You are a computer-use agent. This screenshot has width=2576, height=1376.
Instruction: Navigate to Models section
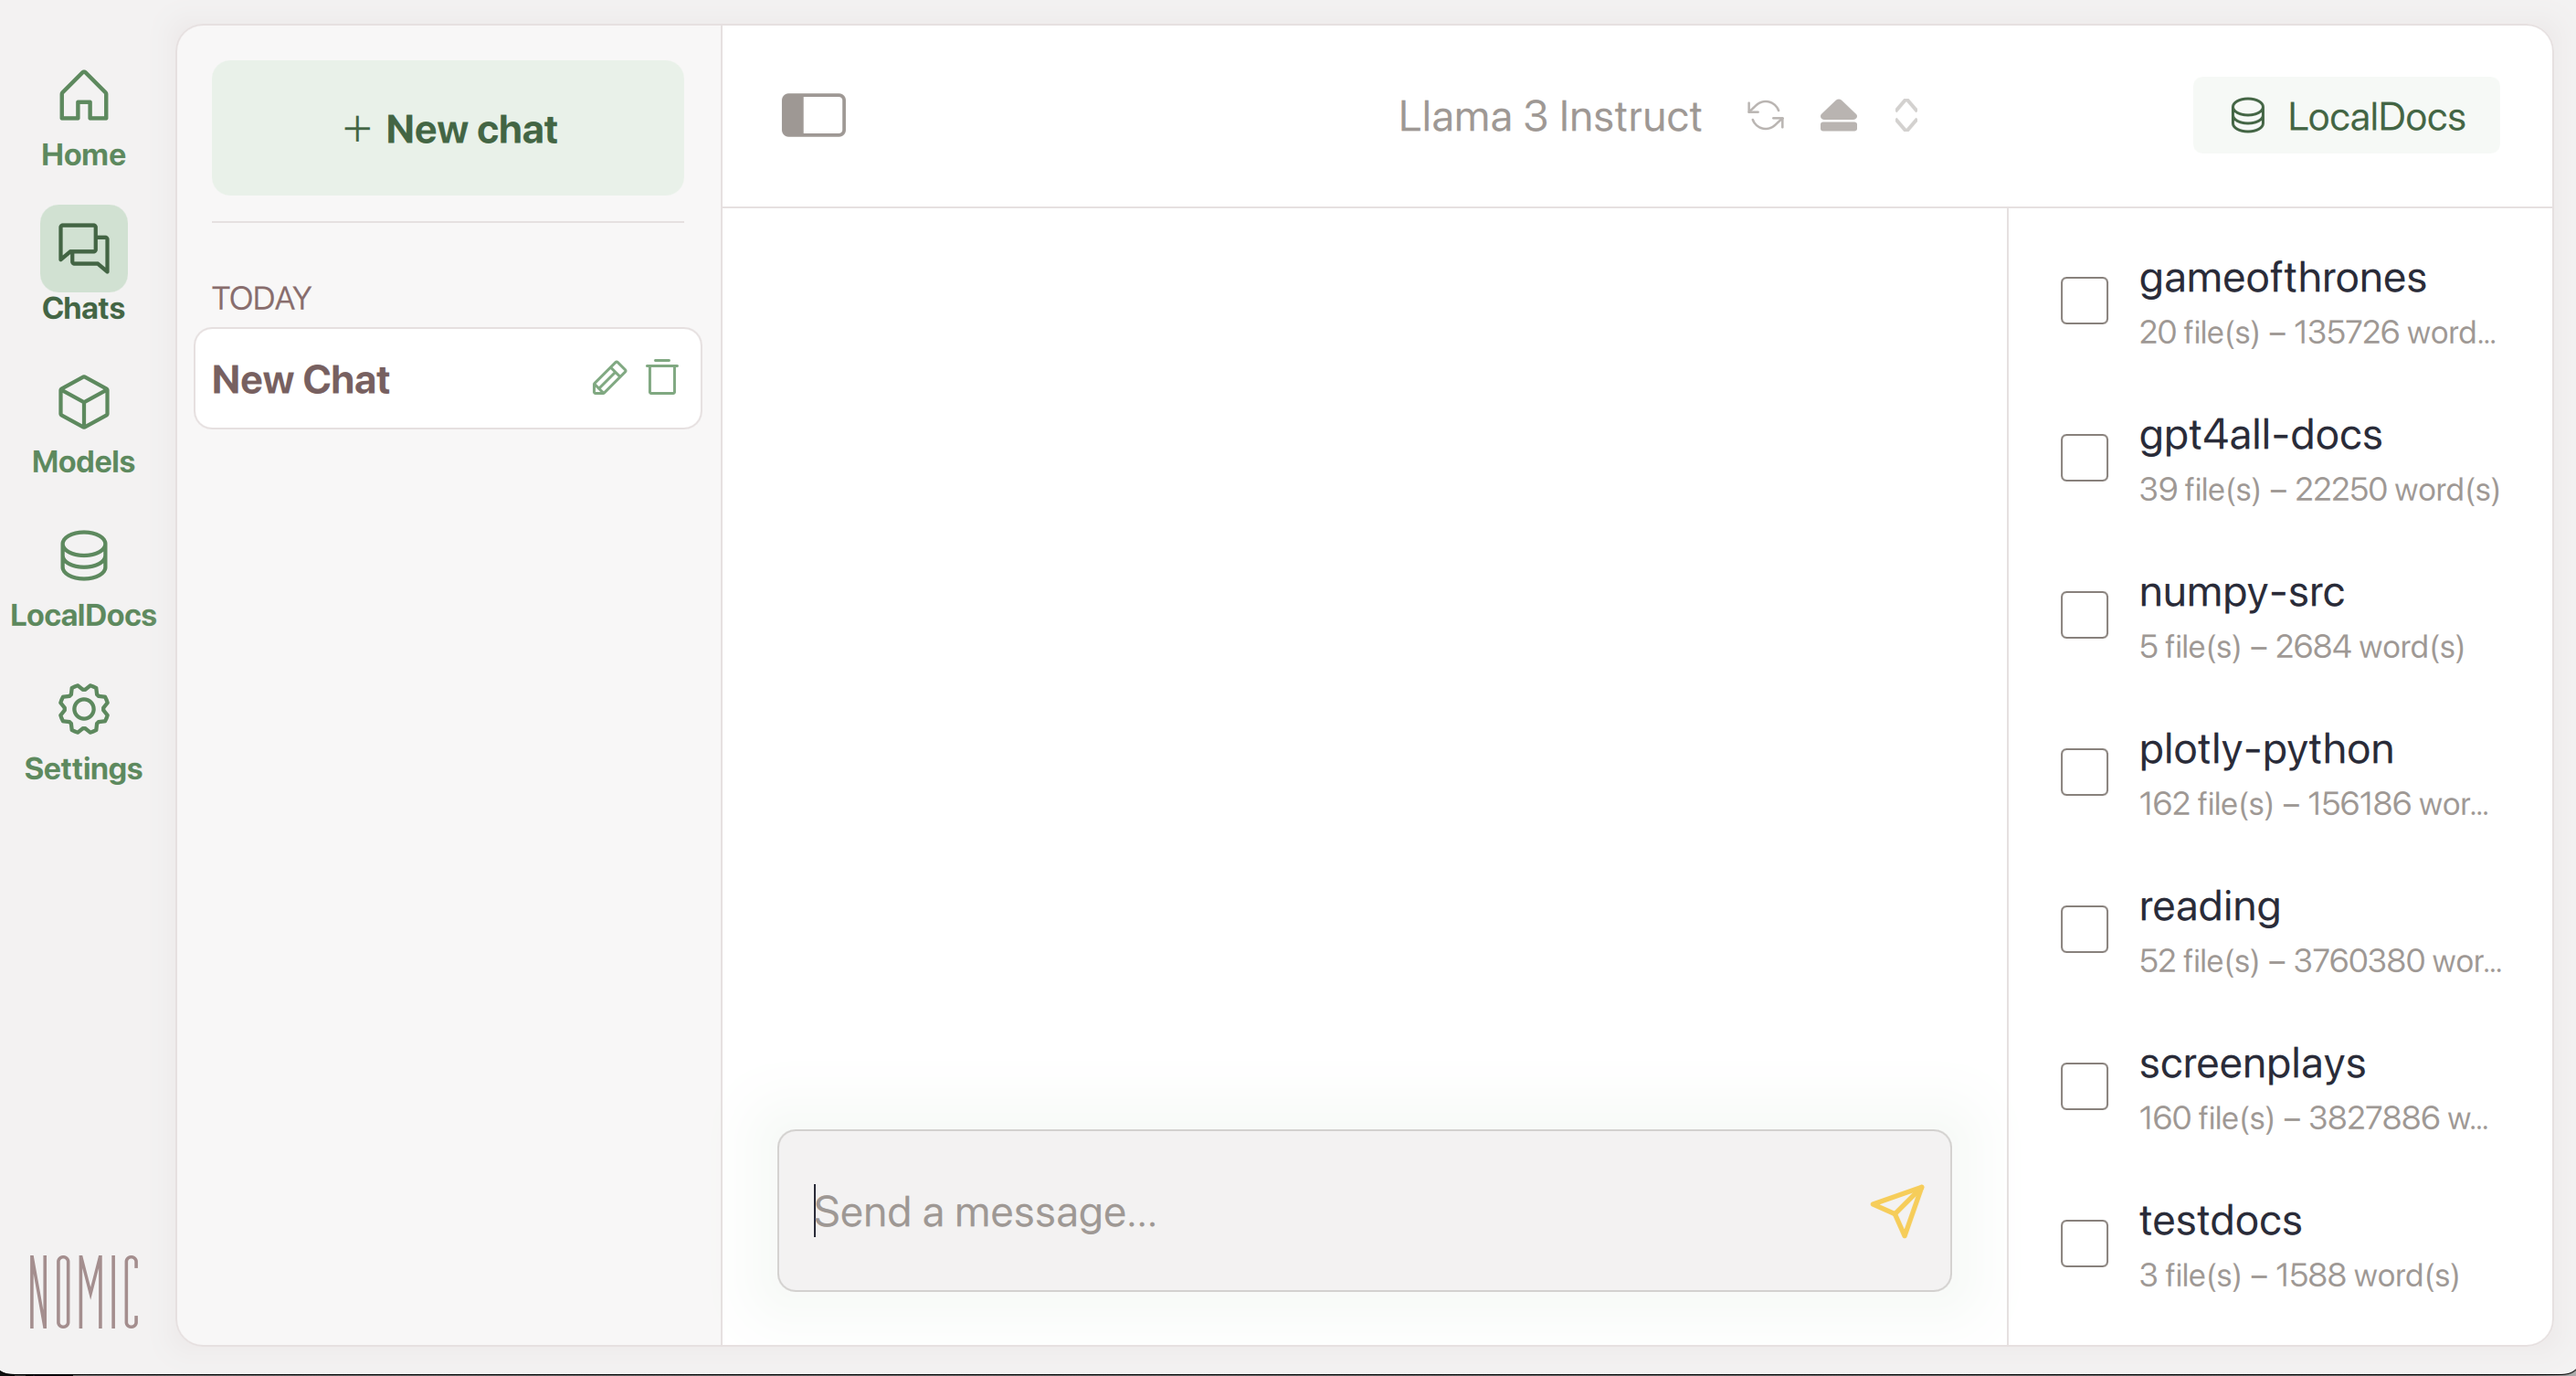[x=85, y=427]
